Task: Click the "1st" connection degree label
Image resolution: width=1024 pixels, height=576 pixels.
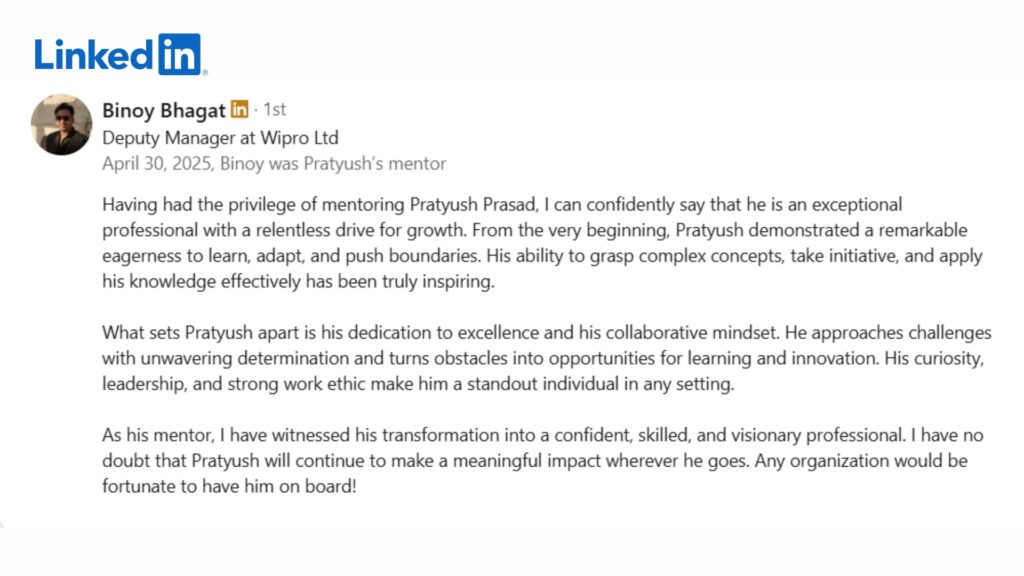Action: pyautogui.click(x=274, y=111)
